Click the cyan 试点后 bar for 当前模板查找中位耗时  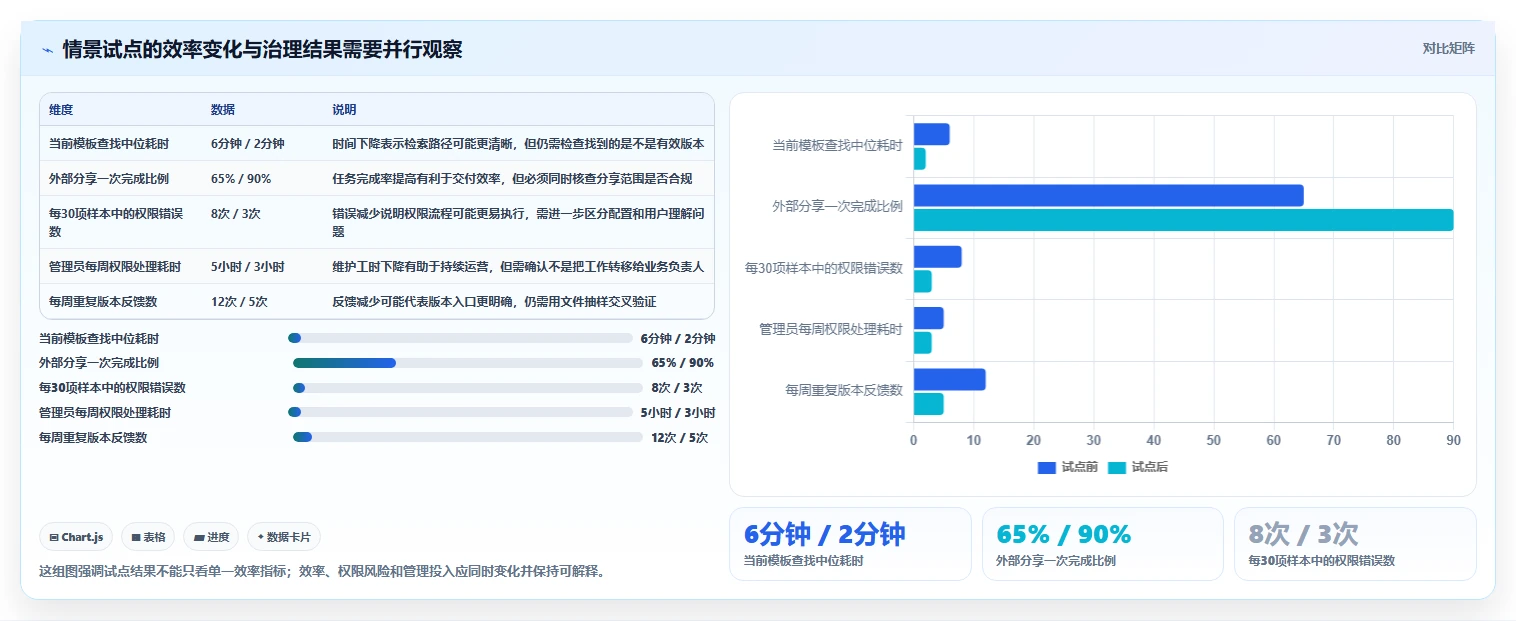click(x=919, y=159)
